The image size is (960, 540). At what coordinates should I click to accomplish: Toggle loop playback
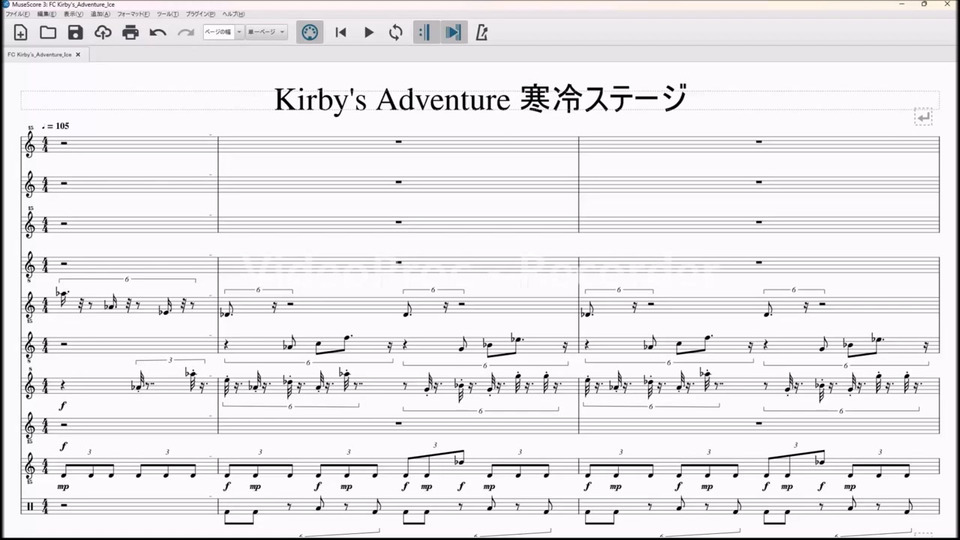tap(396, 32)
